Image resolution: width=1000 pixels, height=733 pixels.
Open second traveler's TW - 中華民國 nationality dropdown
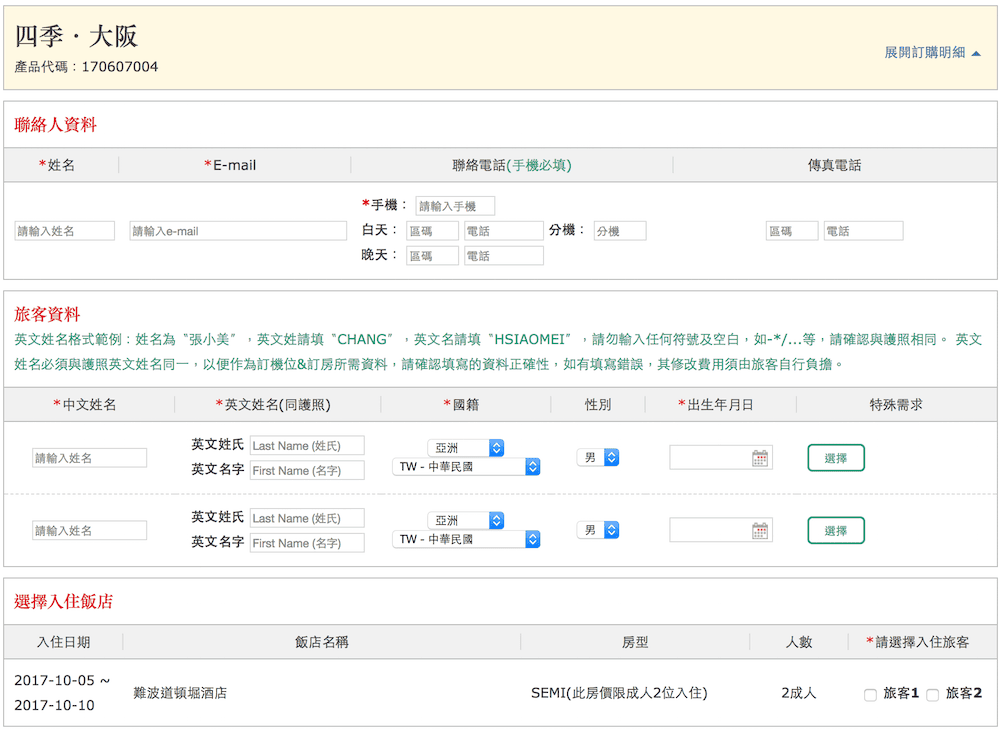click(x=465, y=540)
